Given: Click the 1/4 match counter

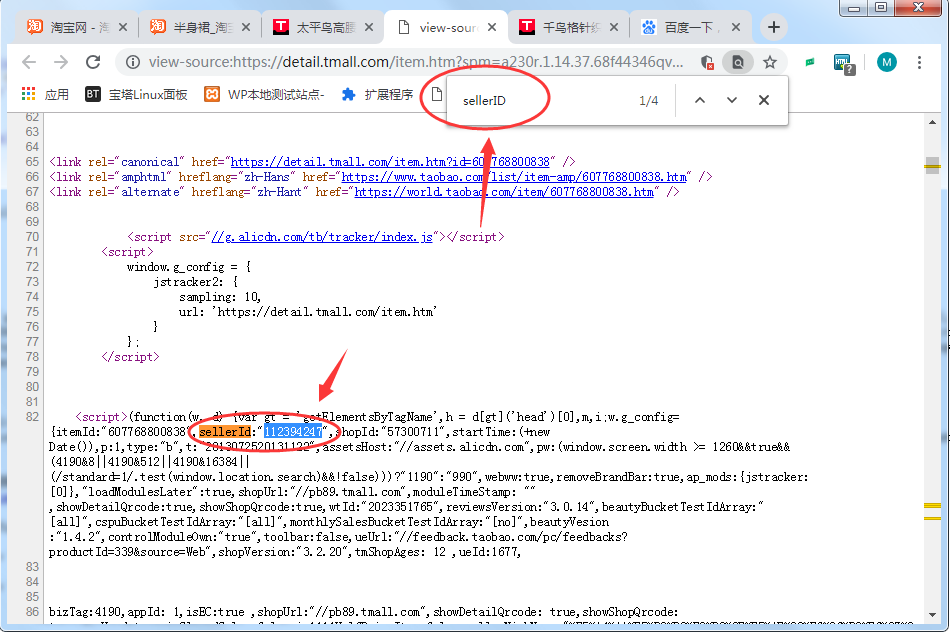Looking at the screenshot, I should pos(648,101).
